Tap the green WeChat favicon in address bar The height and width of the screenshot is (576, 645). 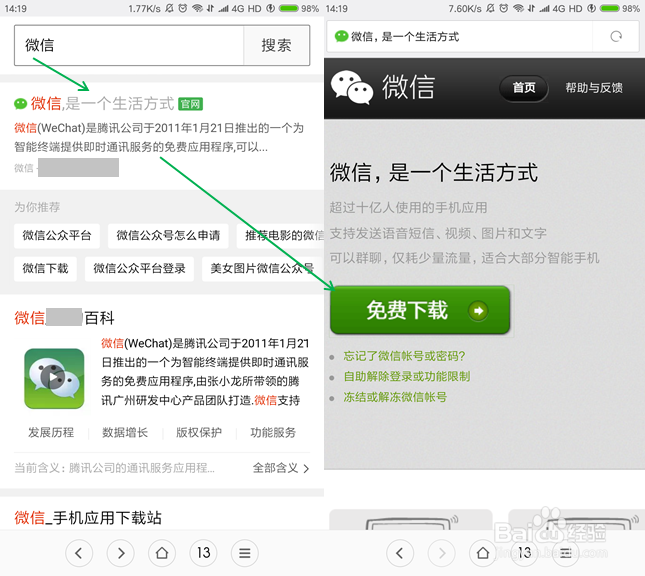click(x=341, y=37)
